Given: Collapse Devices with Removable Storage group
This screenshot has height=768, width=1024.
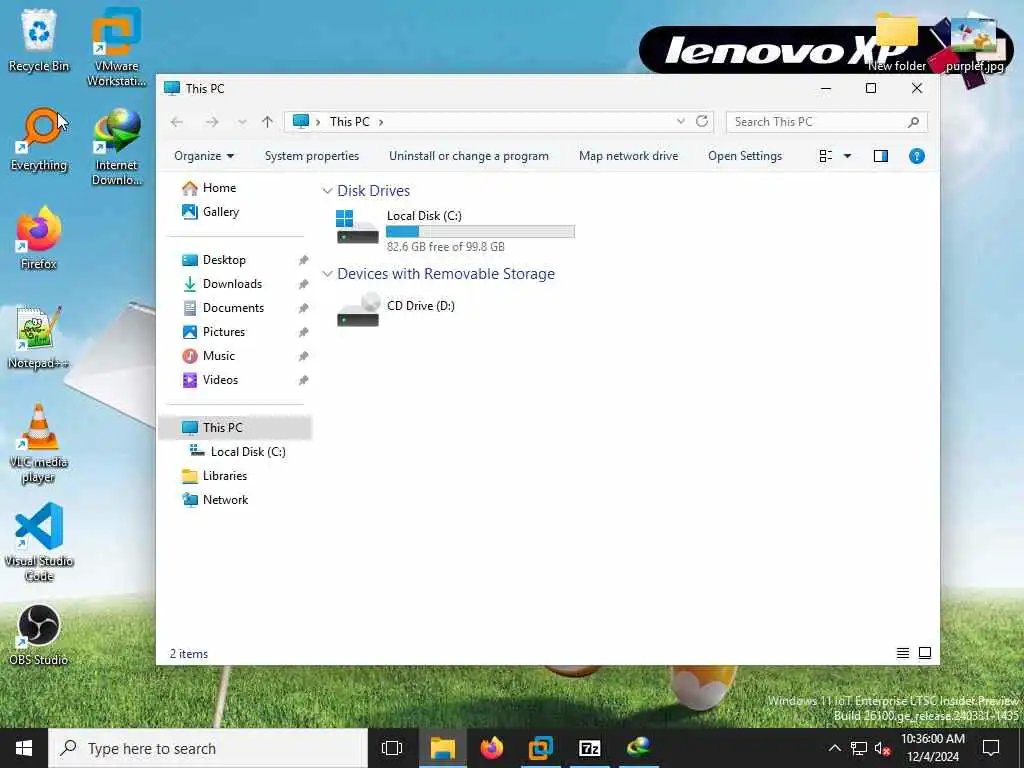Looking at the screenshot, I should click(327, 274).
